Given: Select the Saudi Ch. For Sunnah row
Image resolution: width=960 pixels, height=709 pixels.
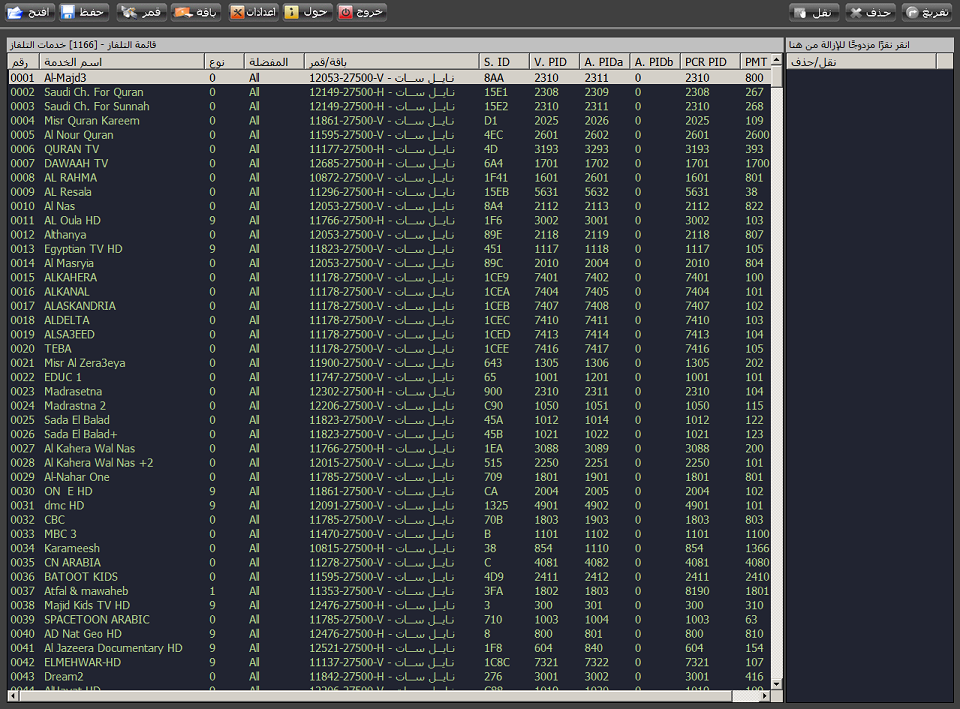Looking at the screenshot, I should 389,107.
